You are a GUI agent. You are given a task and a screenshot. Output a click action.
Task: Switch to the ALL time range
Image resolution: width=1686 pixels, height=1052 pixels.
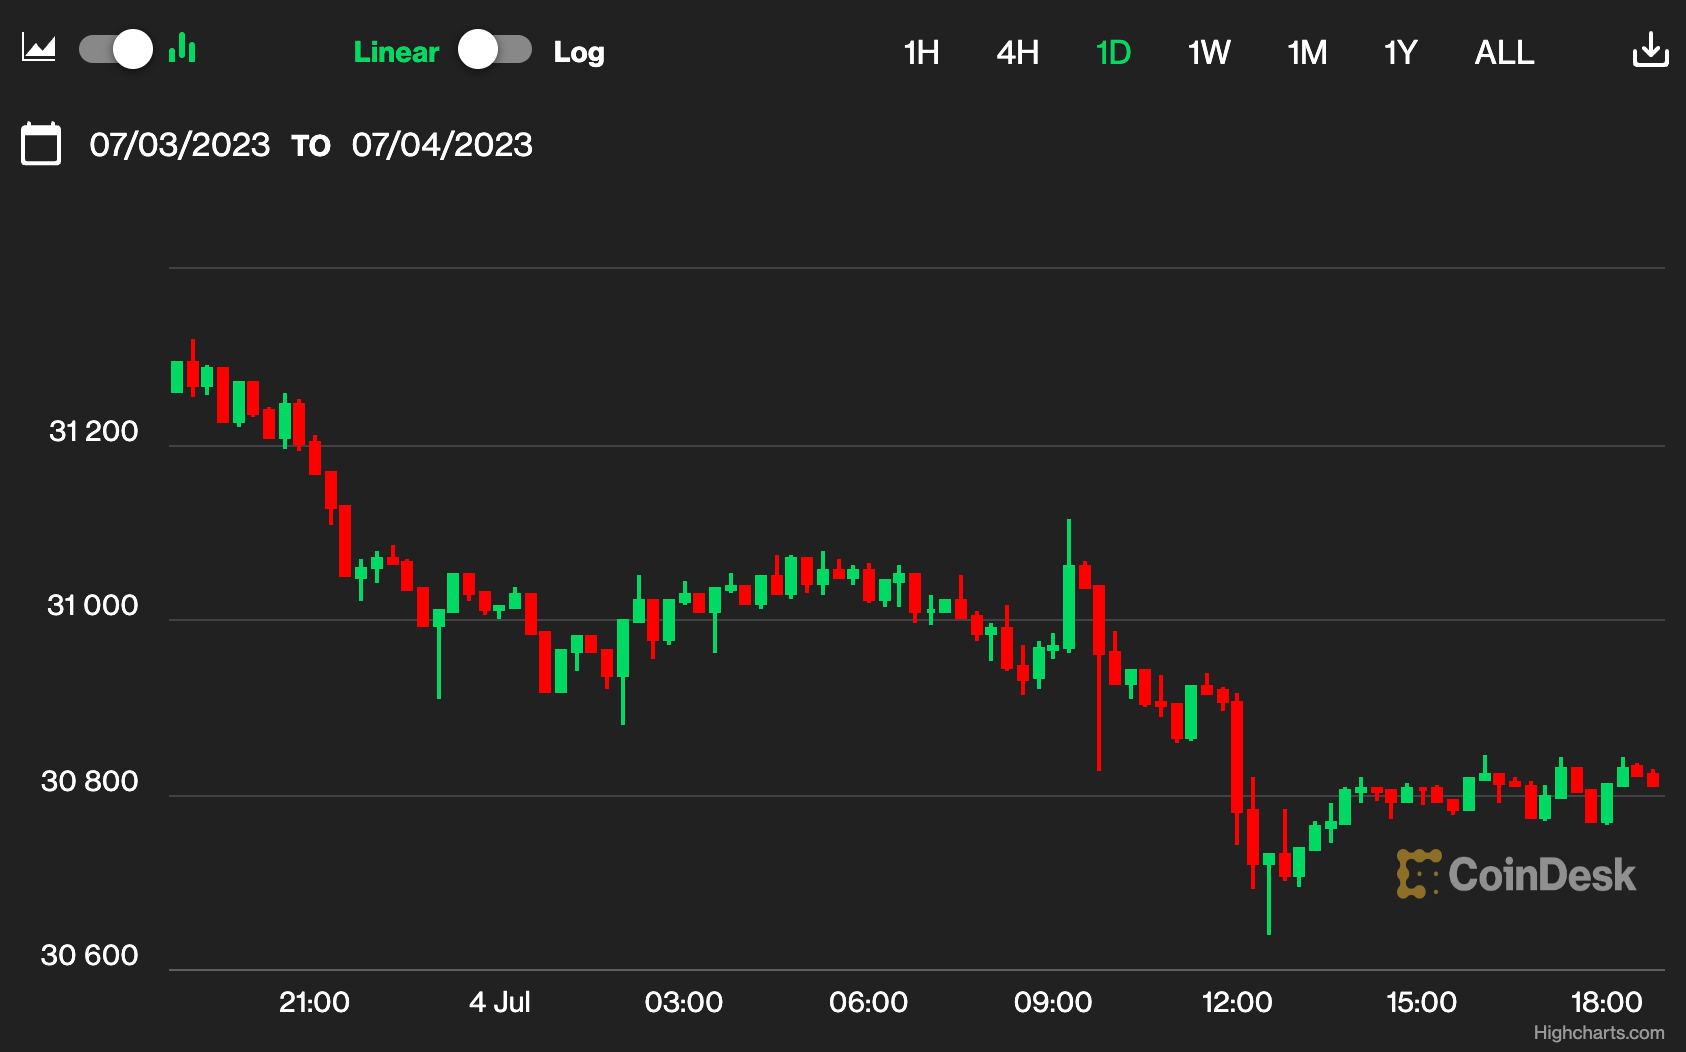[x=1504, y=52]
